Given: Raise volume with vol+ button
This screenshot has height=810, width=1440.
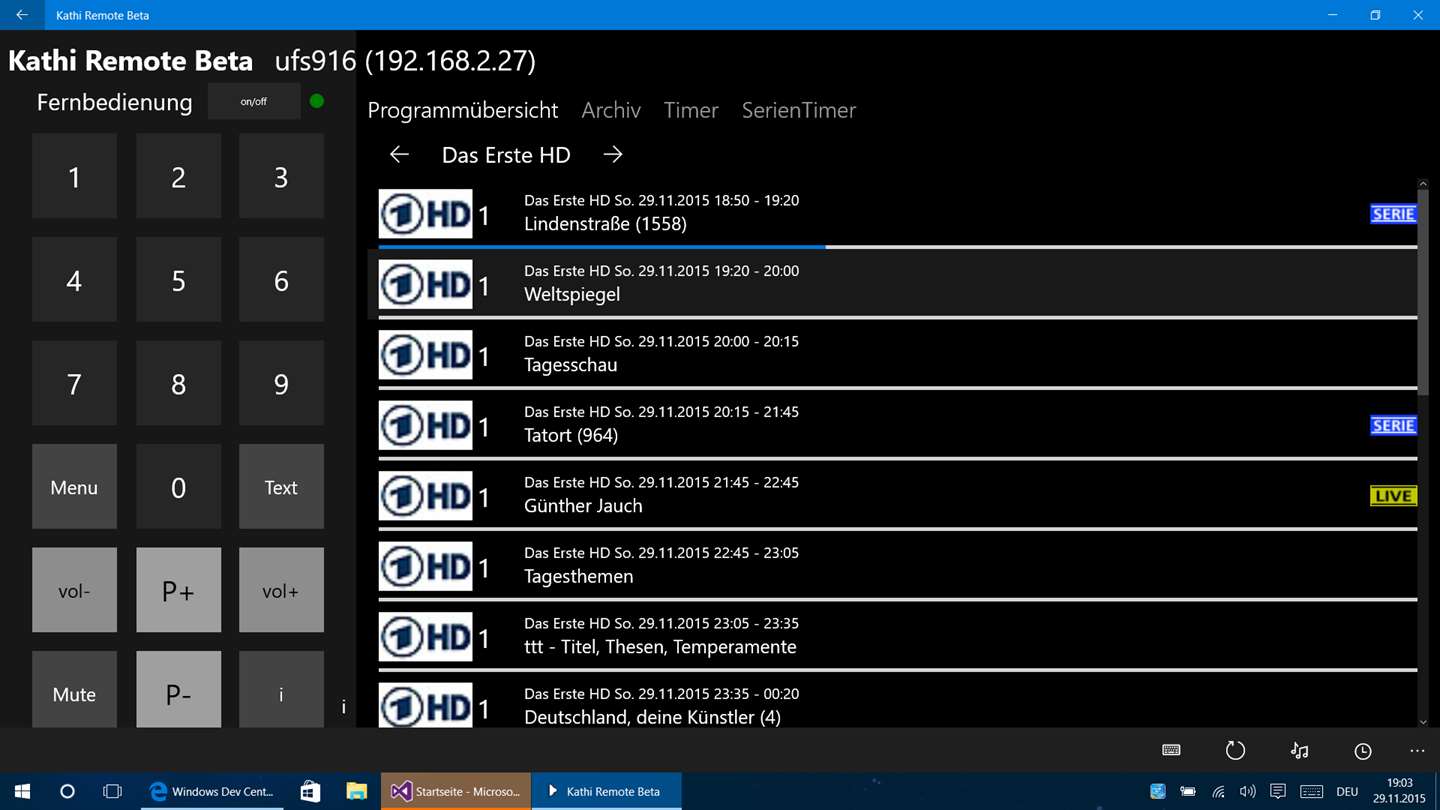Looking at the screenshot, I should [x=281, y=590].
